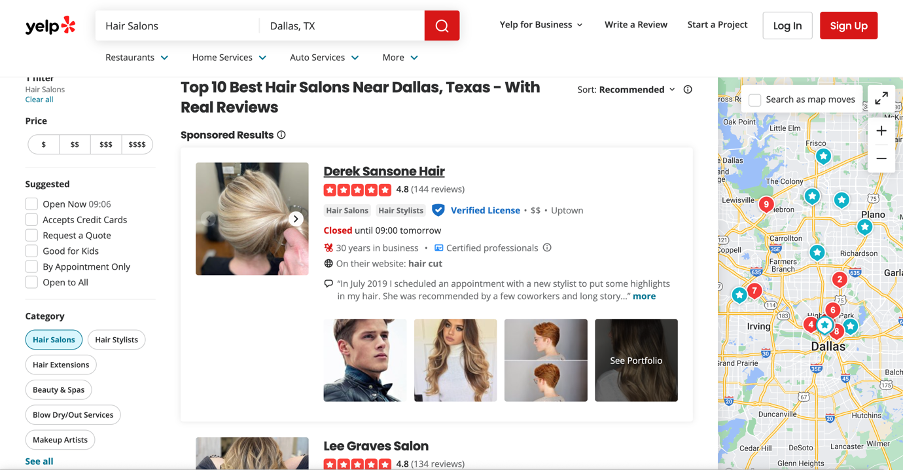Open the Yelp for Business dropdown

click(x=541, y=25)
